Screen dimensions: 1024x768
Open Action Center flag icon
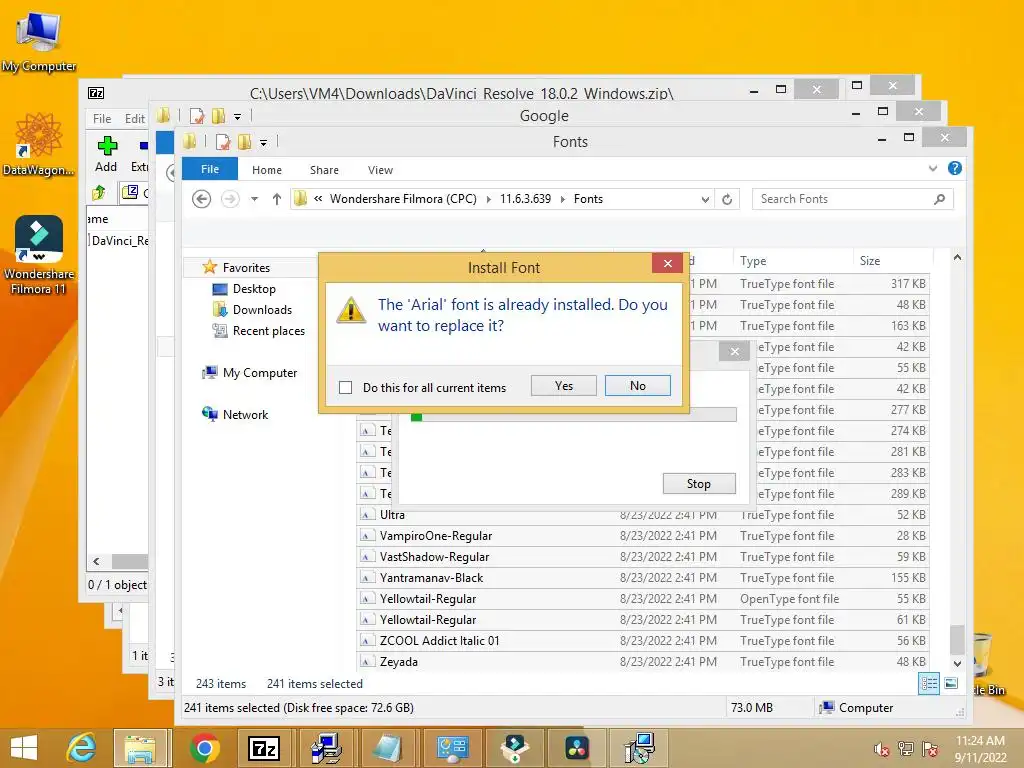(929, 749)
